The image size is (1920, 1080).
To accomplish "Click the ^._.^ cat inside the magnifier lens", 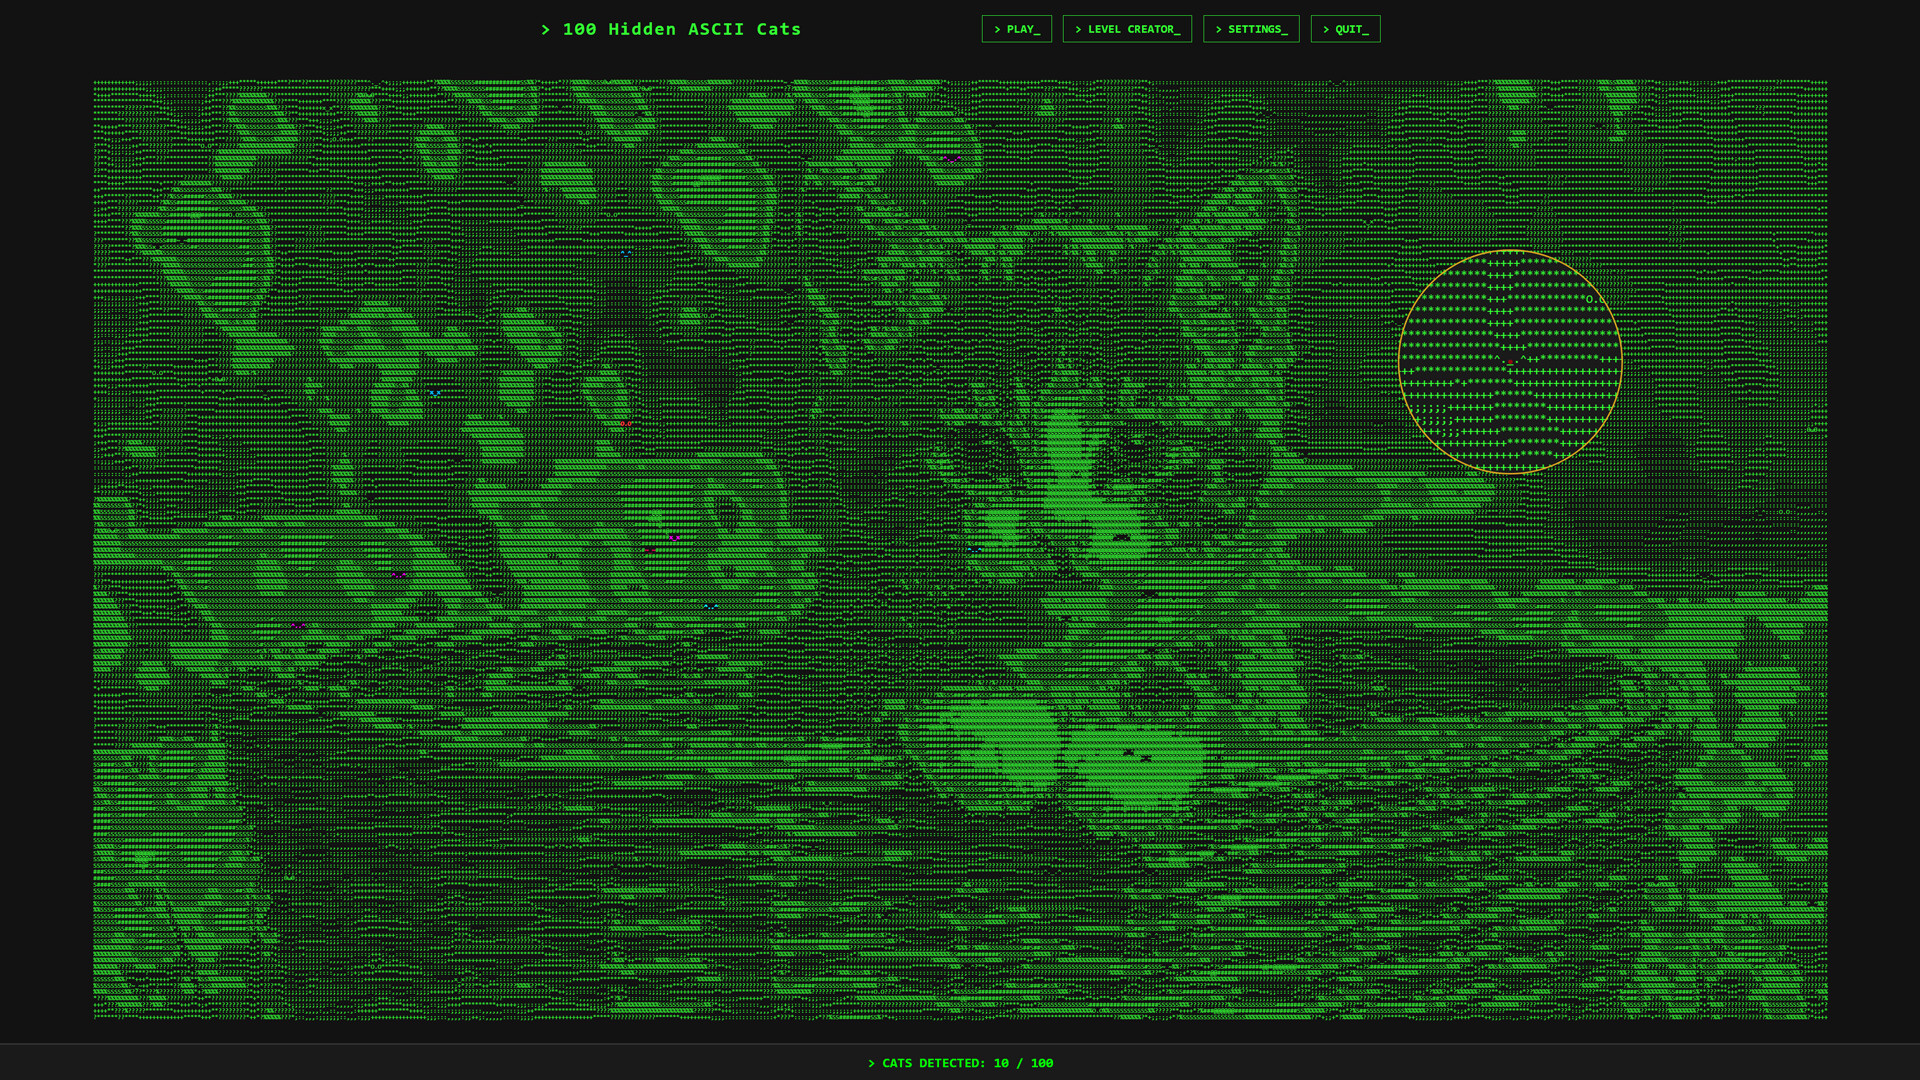I will pos(1510,360).
